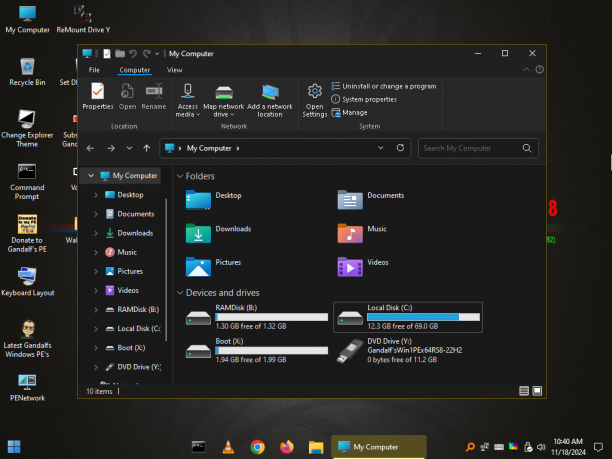Go forward with the forward arrow
Screen dimensions: 612x459
coord(111,148)
